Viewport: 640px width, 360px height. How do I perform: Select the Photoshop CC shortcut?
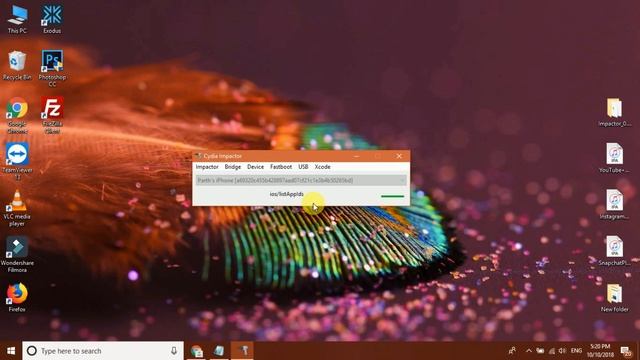coord(52,68)
